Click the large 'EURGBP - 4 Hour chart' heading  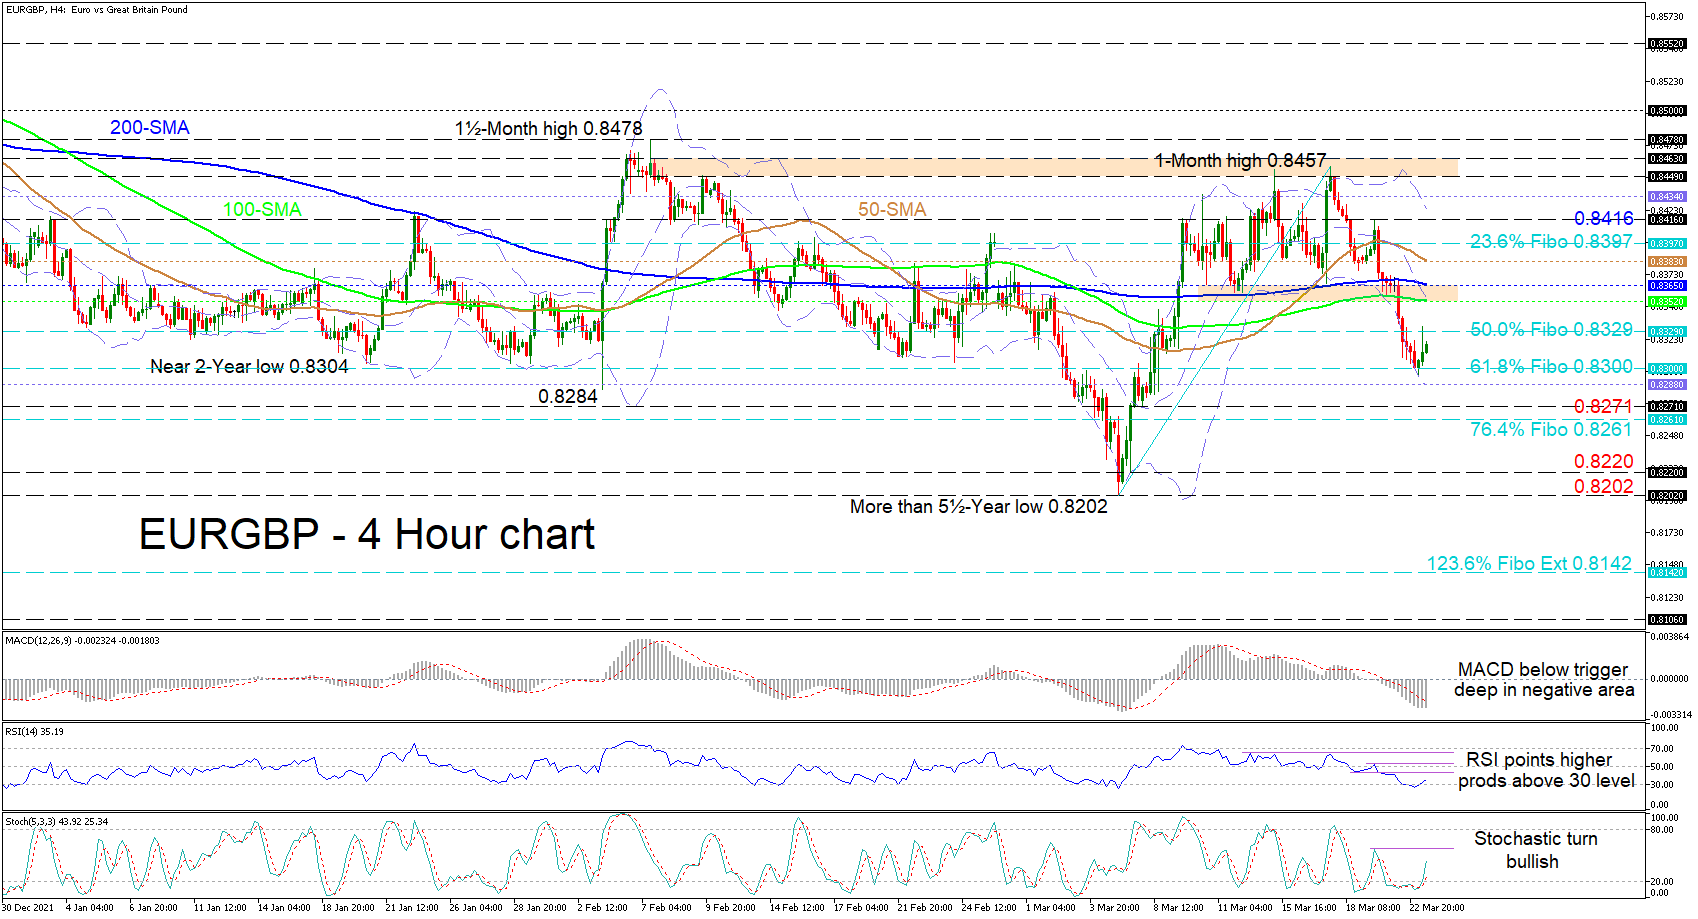(x=367, y=534)
